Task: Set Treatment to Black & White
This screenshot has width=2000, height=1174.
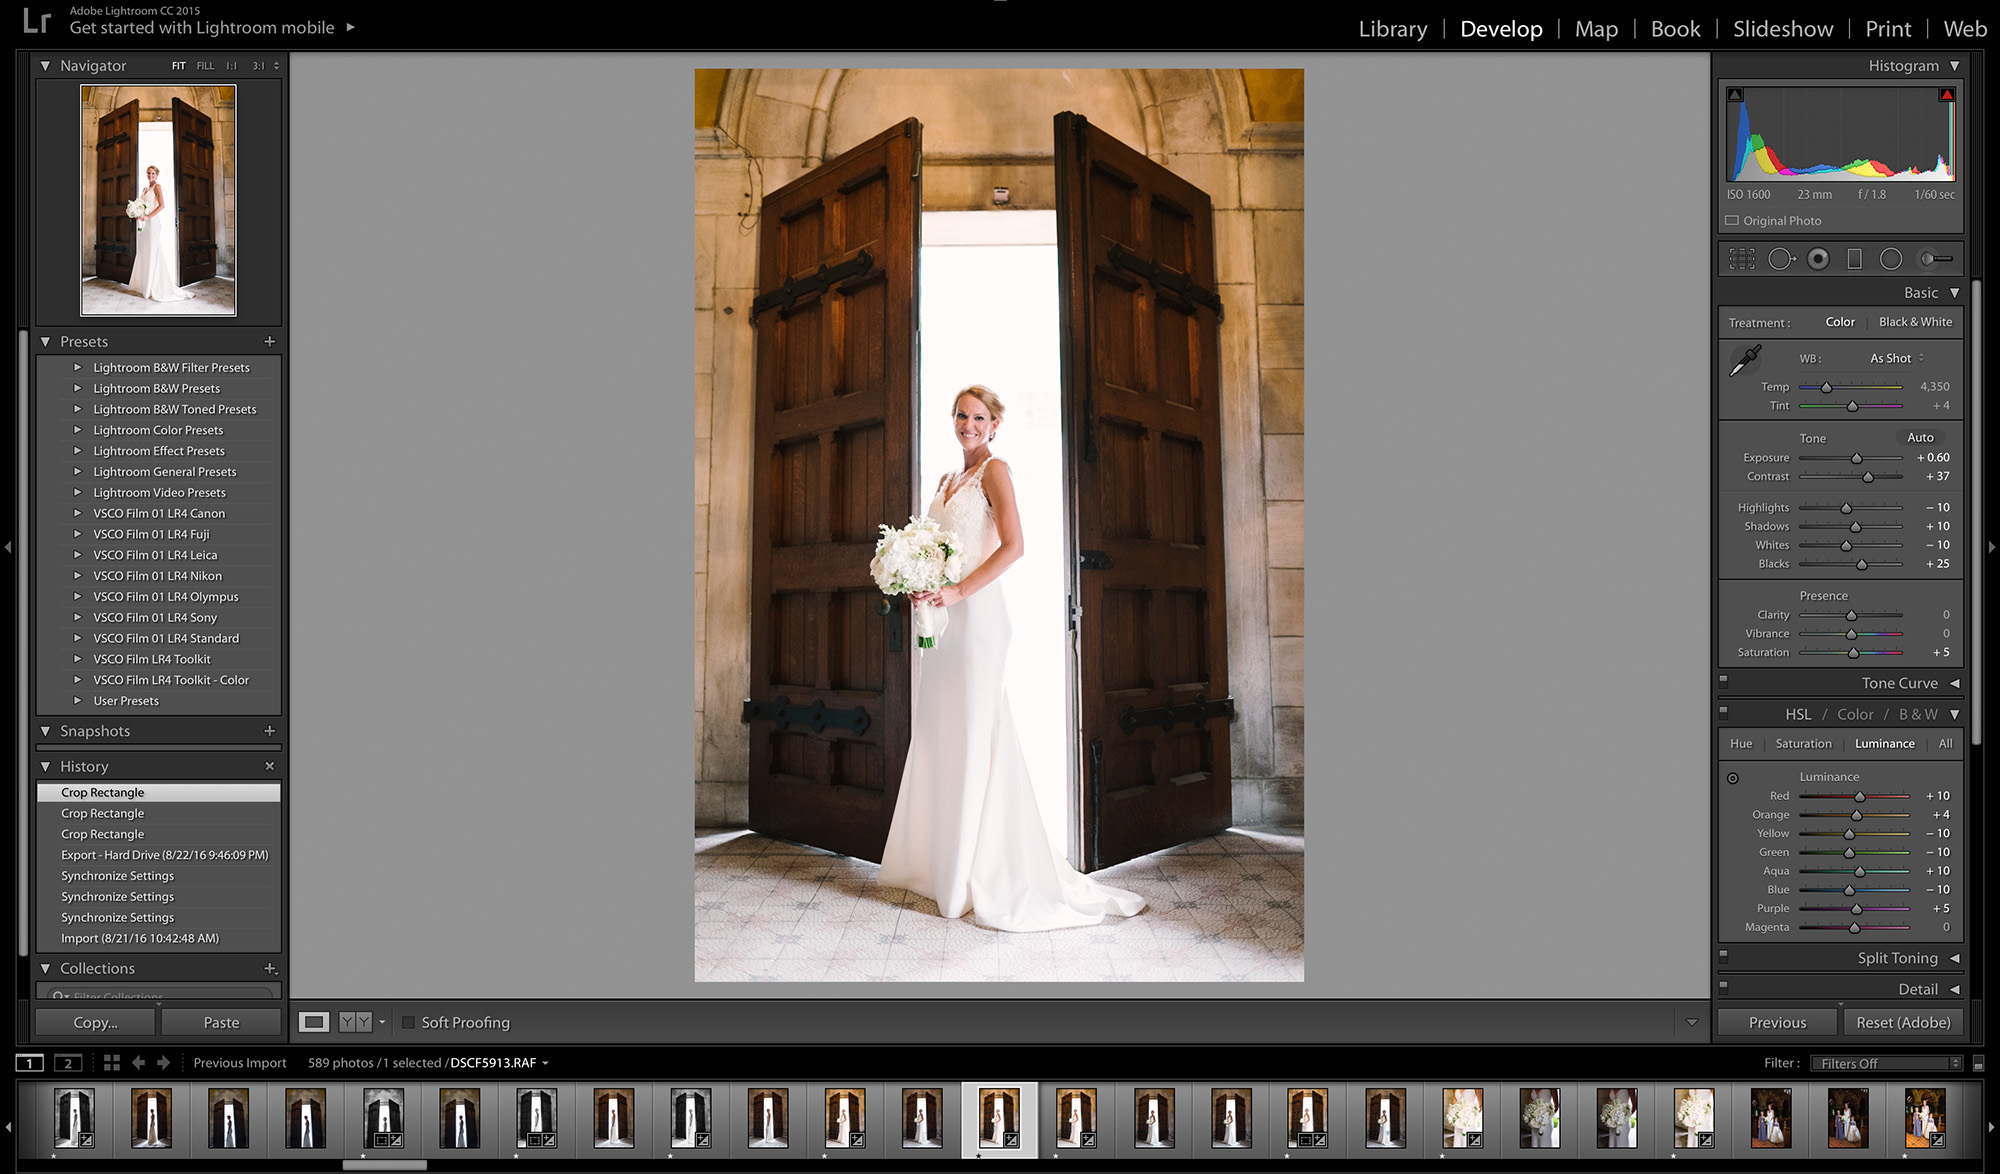Action: (1915, 322)
